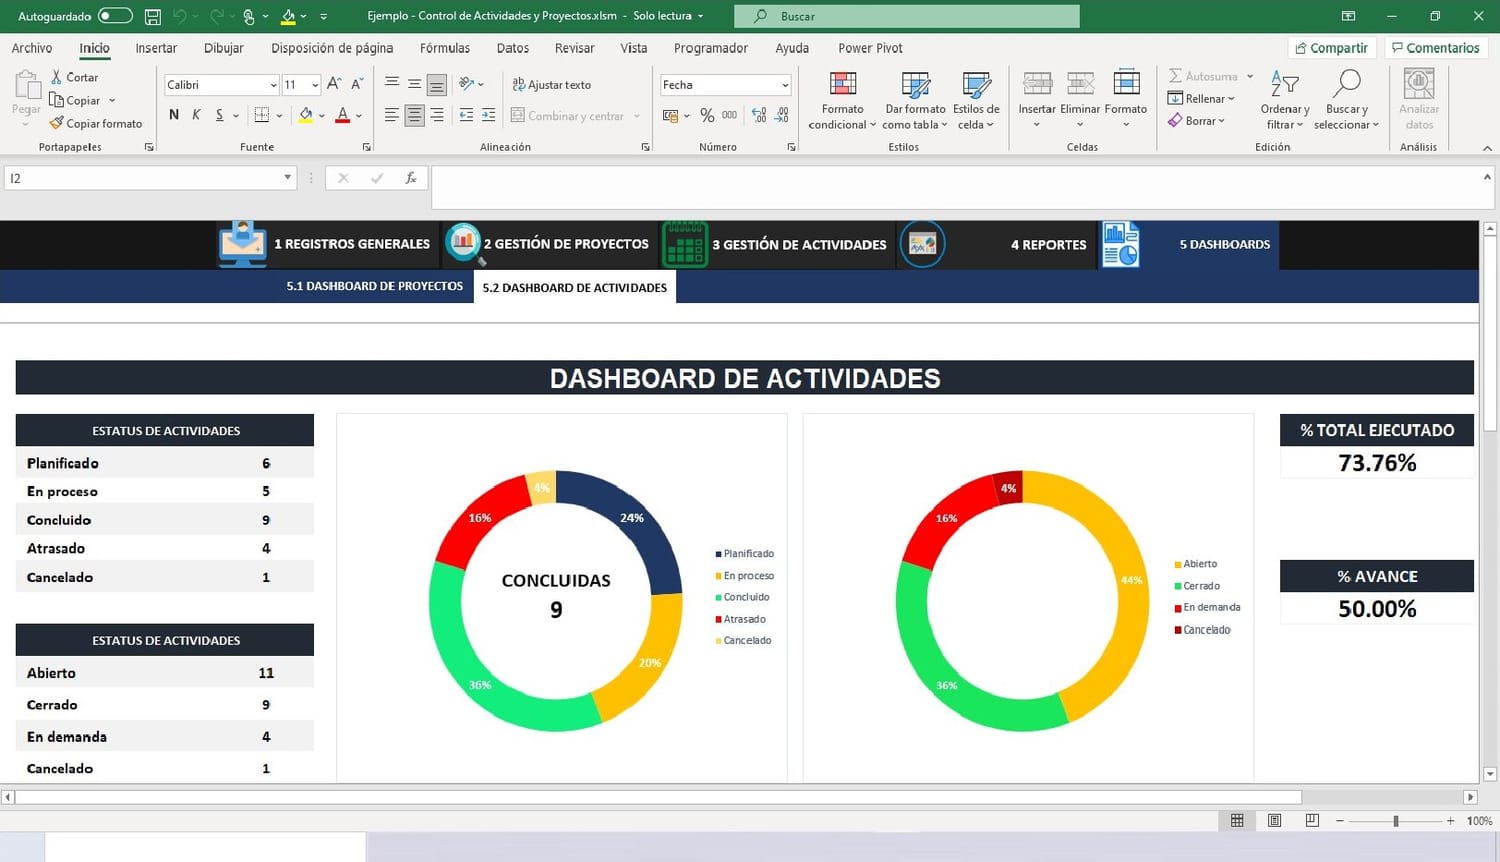1500x862 pixels.
Task: Switch to the Datos ribbon tab
Action: pyautogui.click(x=513, y=48)
